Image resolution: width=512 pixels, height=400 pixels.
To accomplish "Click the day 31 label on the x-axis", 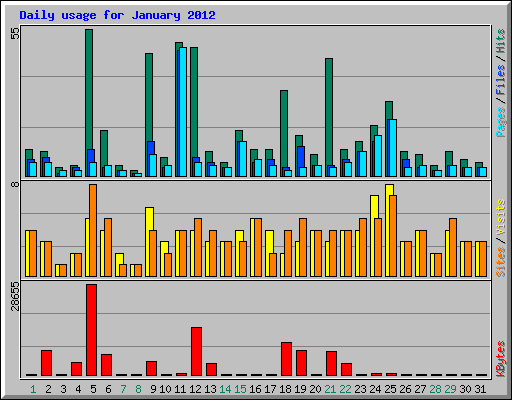I will (x=480, y=389).
